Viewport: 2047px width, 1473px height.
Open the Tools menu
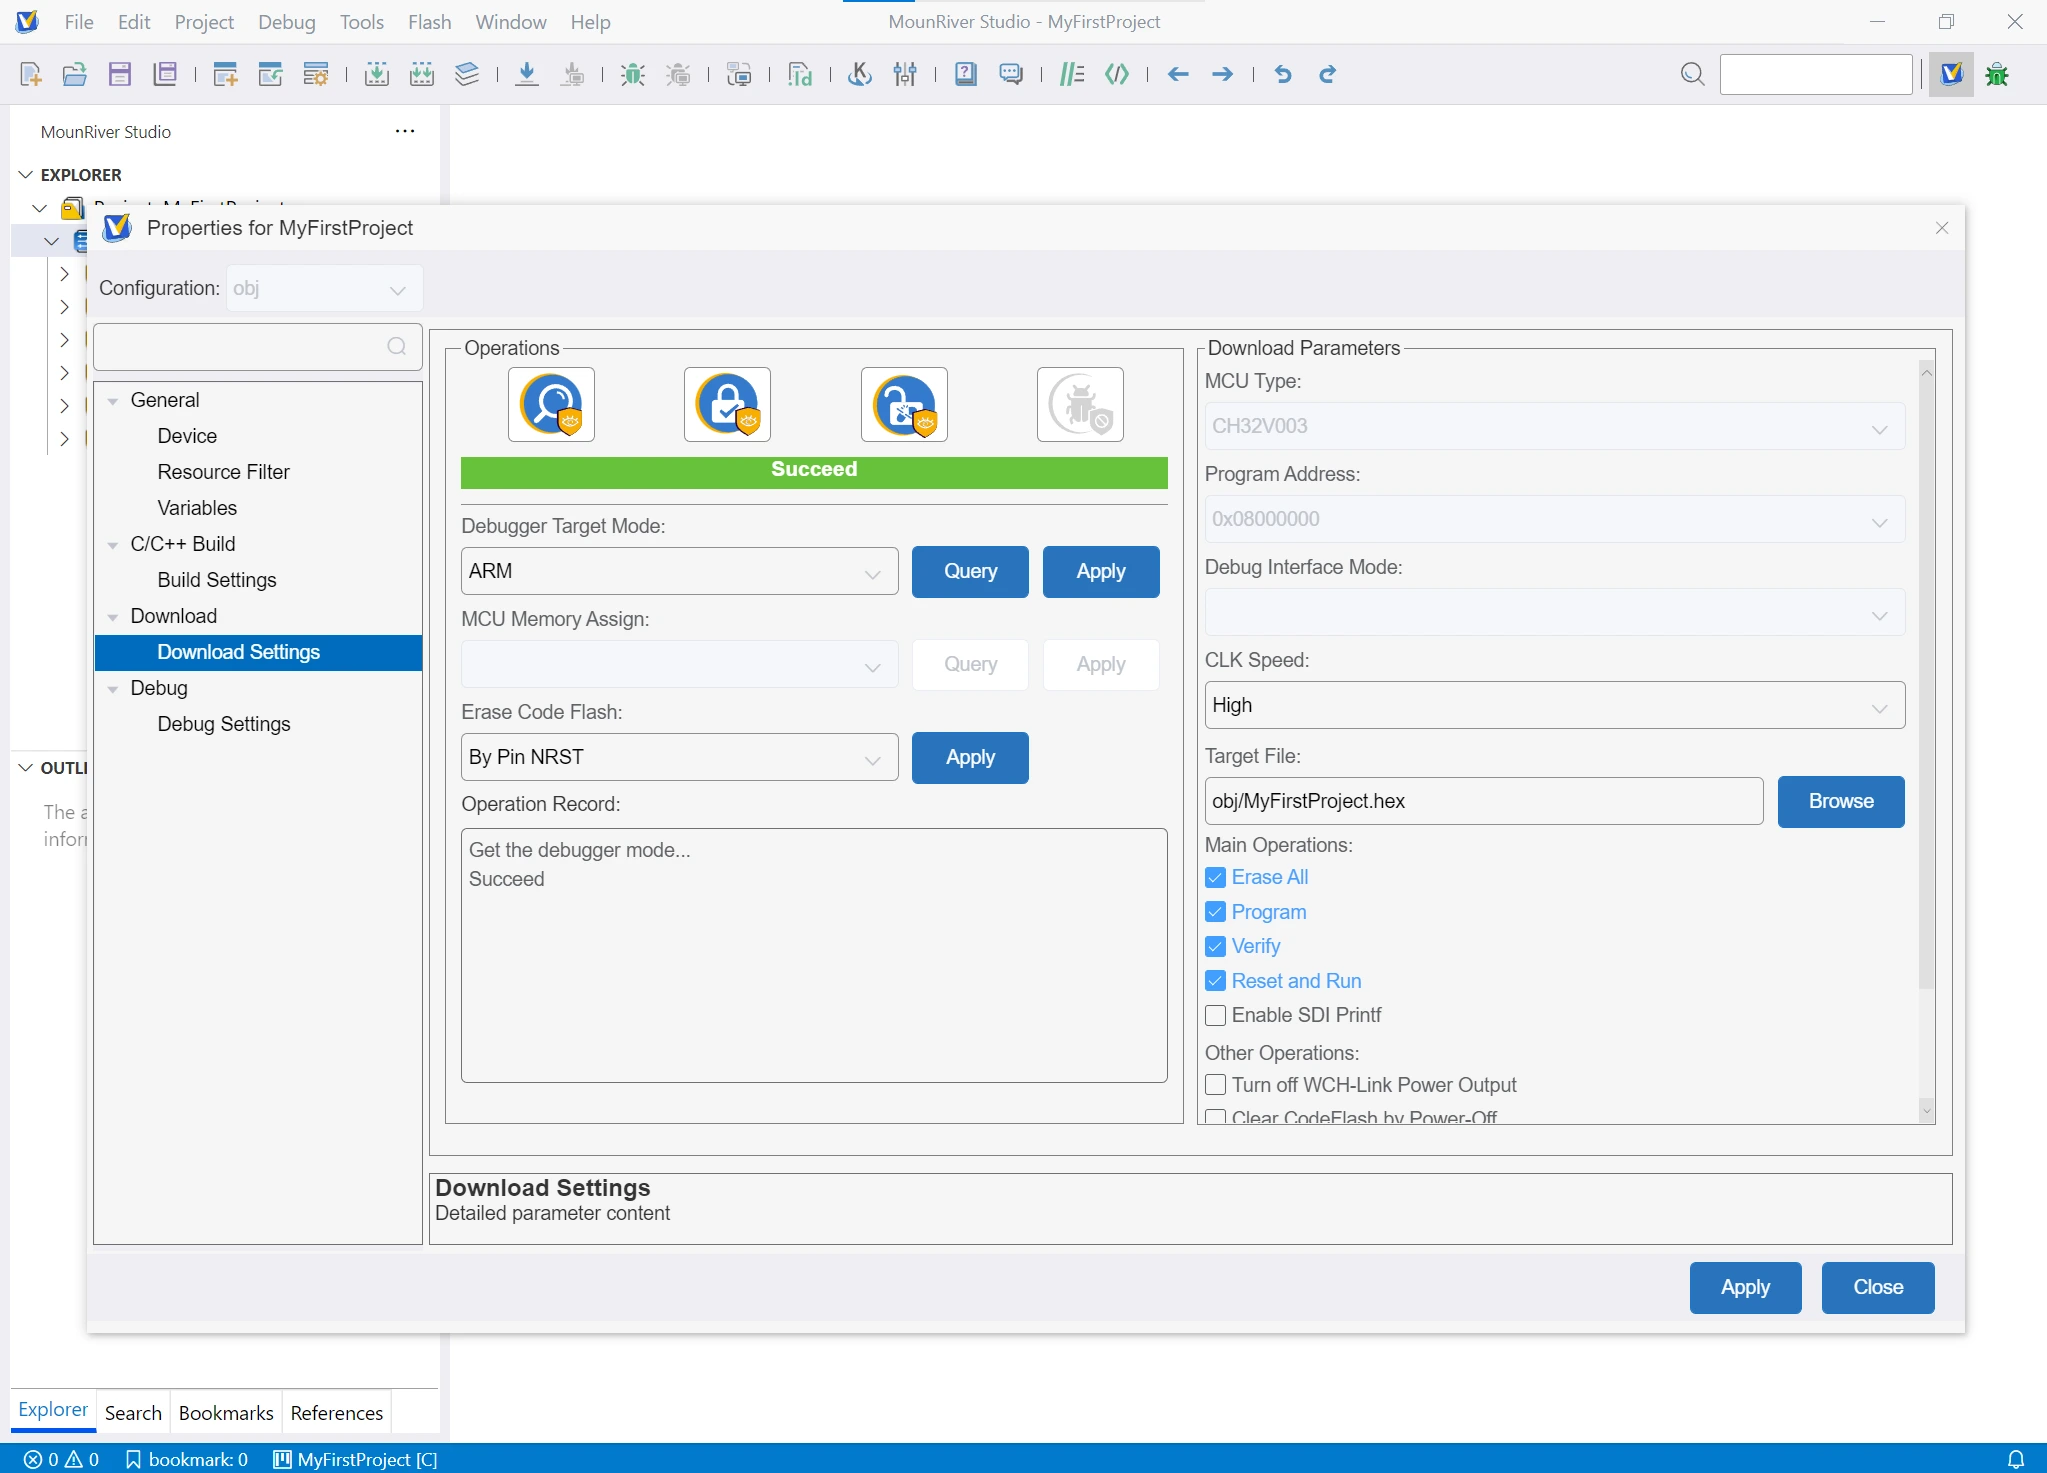362,22
